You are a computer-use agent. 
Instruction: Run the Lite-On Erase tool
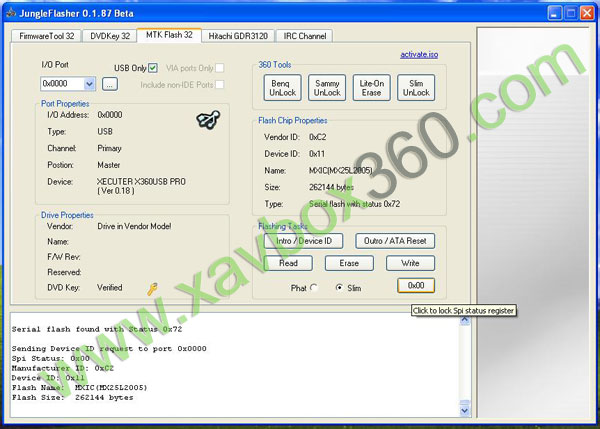pyautogui.click(x=371, y=88)
